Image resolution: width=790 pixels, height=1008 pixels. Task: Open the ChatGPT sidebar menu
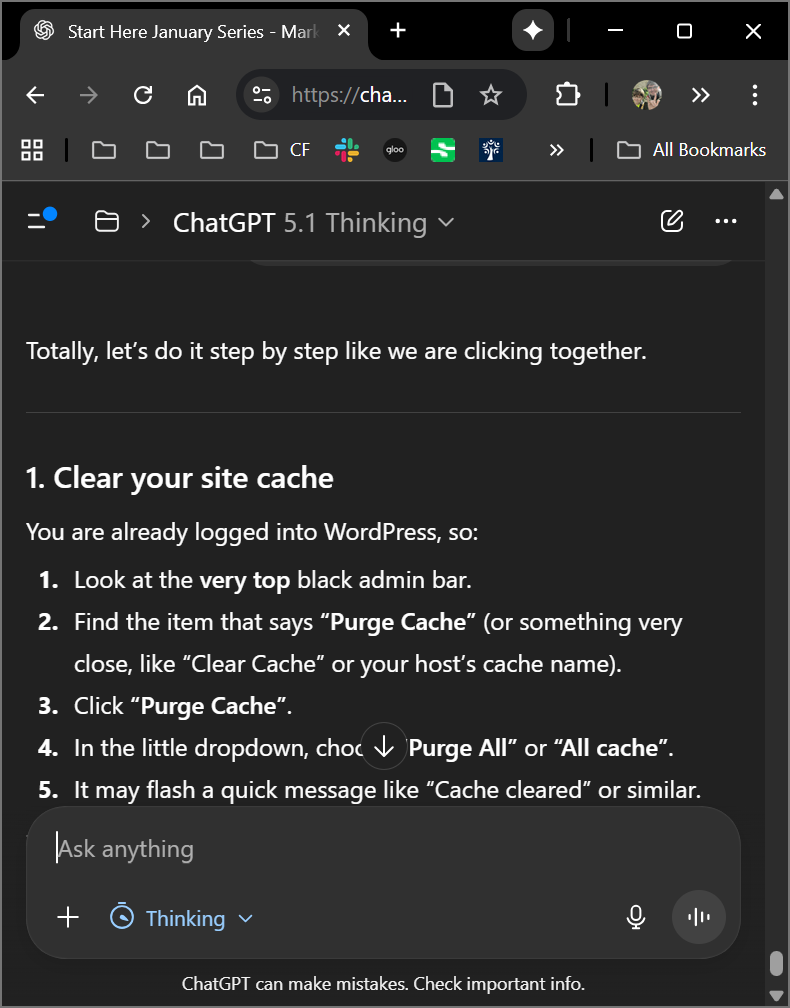pyautogui.click(x=40, y=221)
